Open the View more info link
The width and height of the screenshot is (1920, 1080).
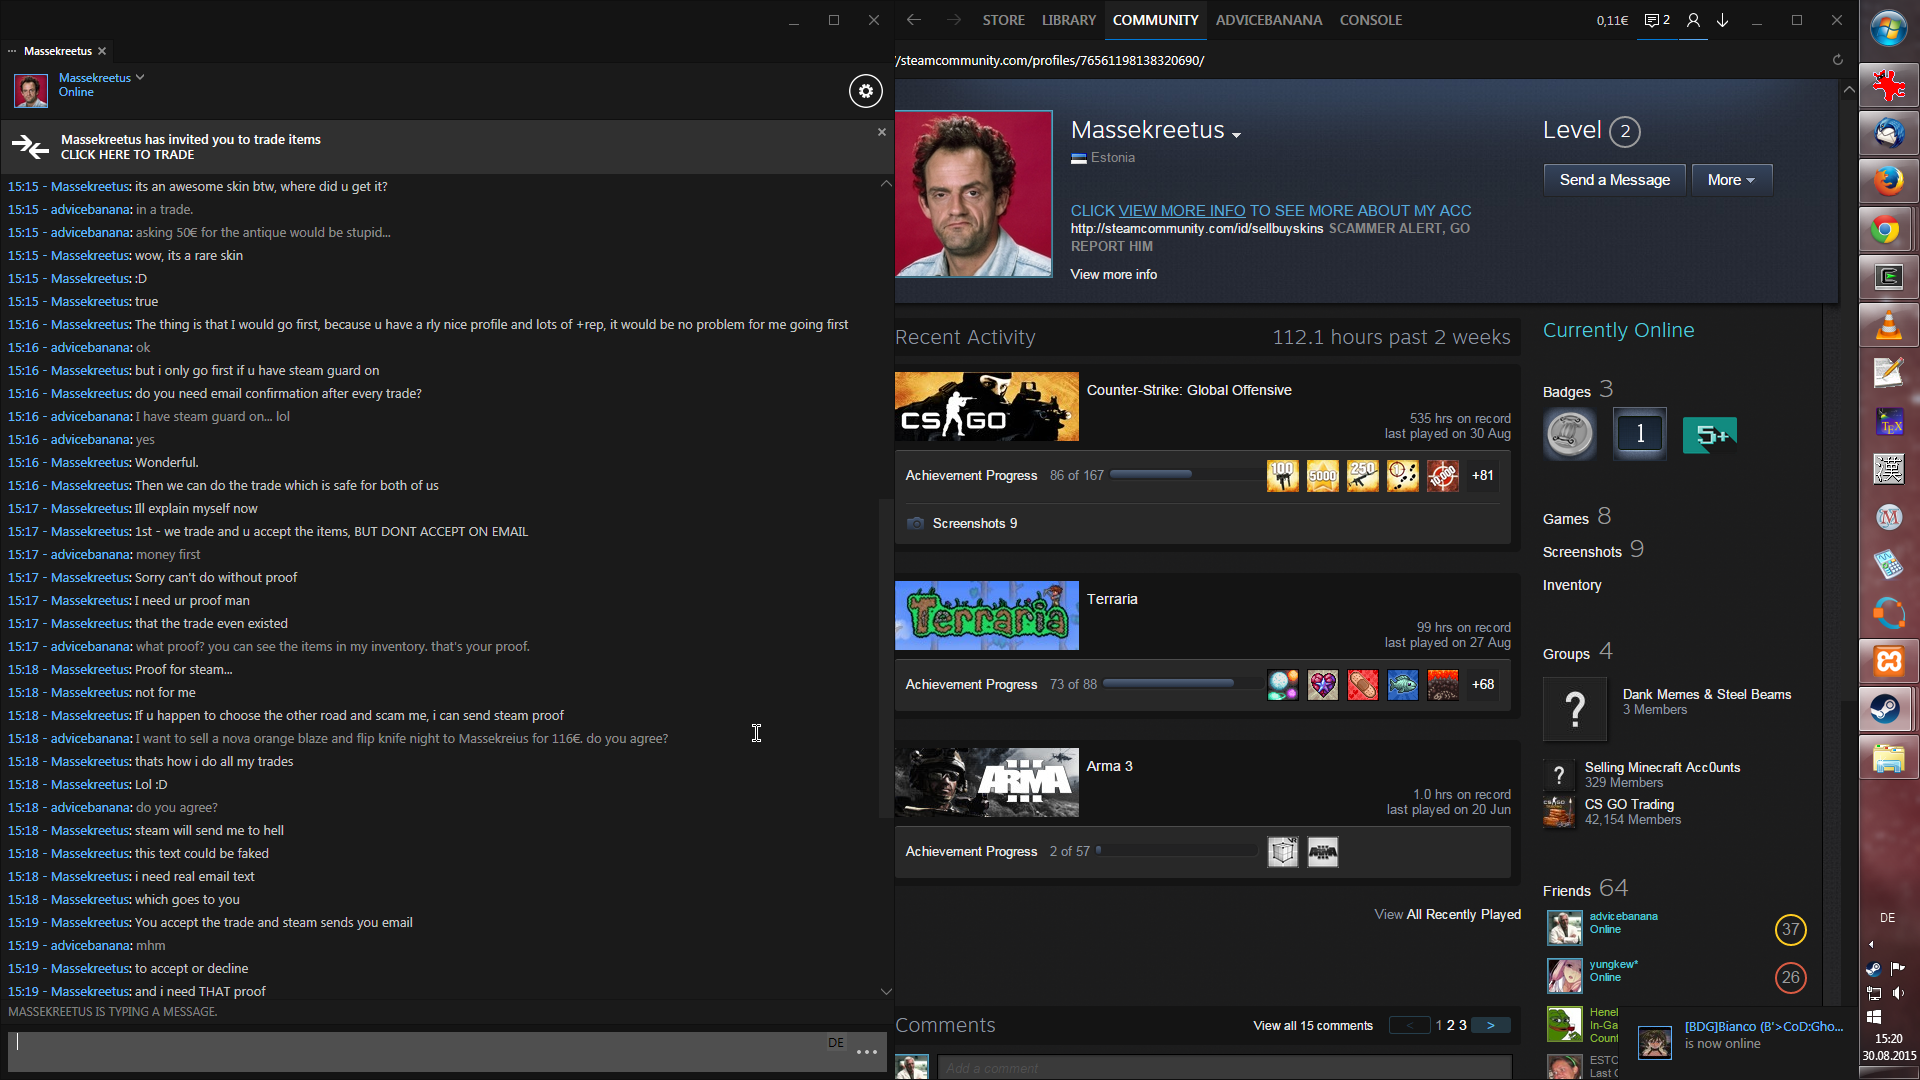pos(1113,274)
